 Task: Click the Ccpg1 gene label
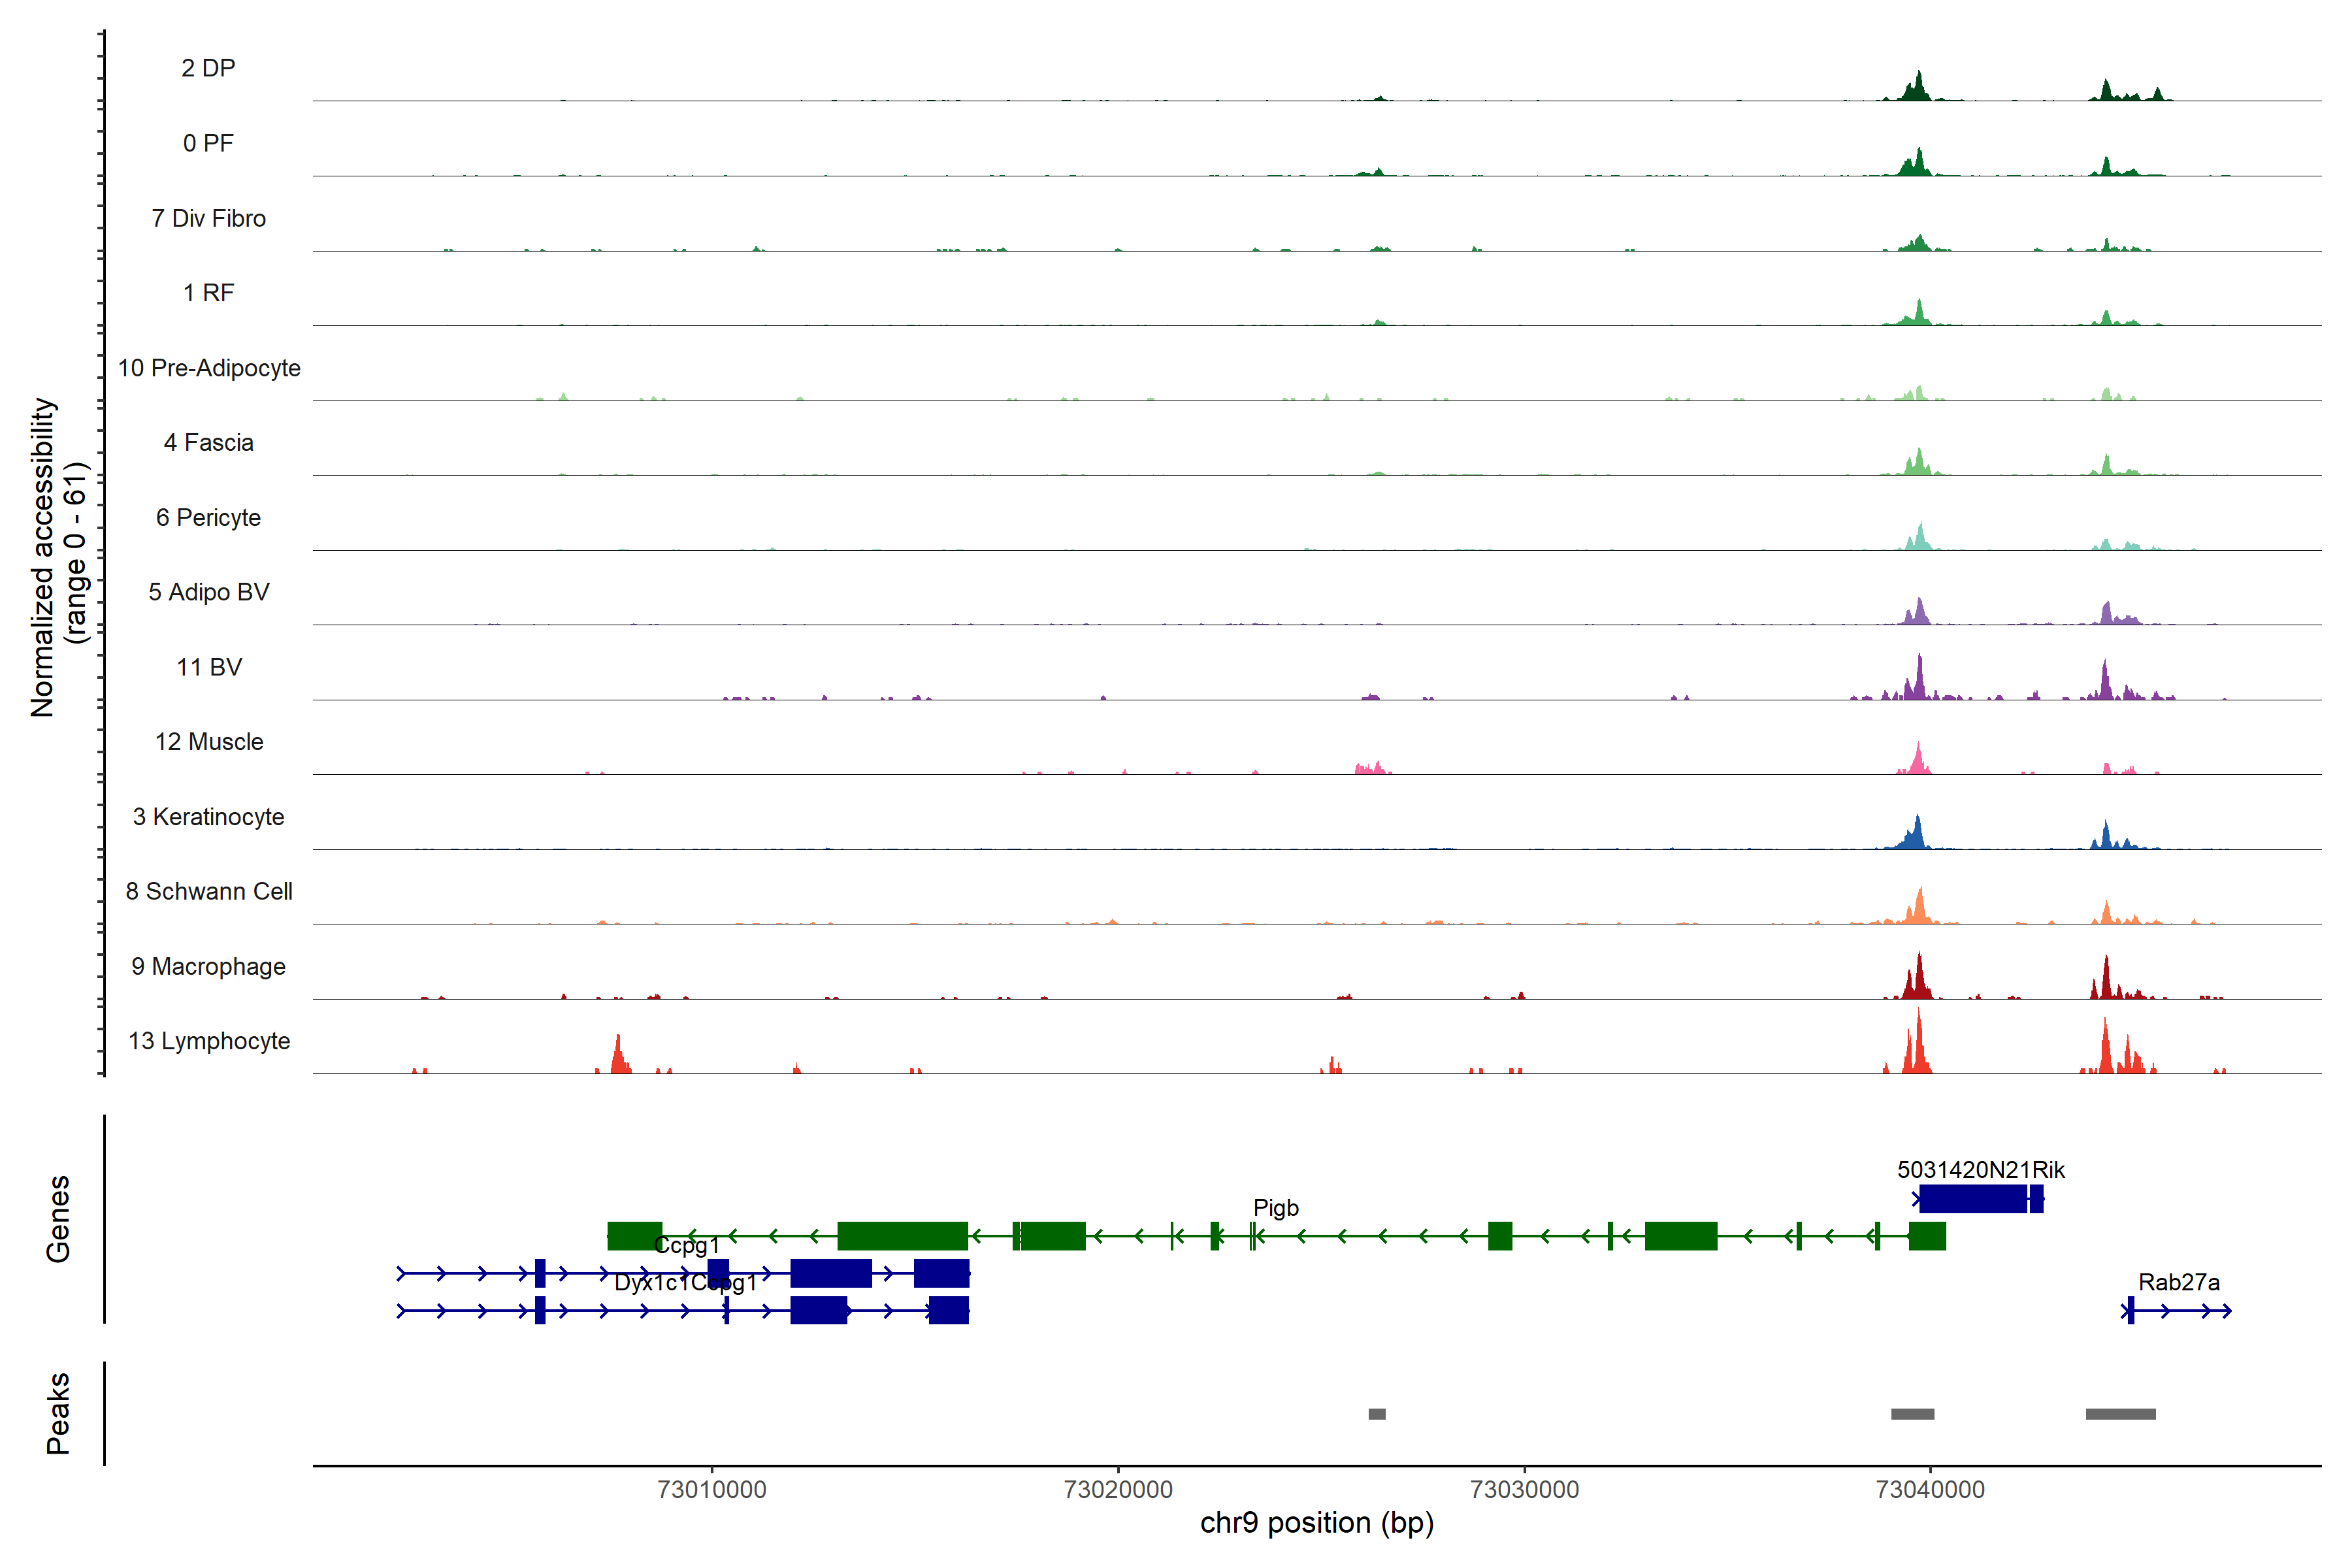(686, 1245)
